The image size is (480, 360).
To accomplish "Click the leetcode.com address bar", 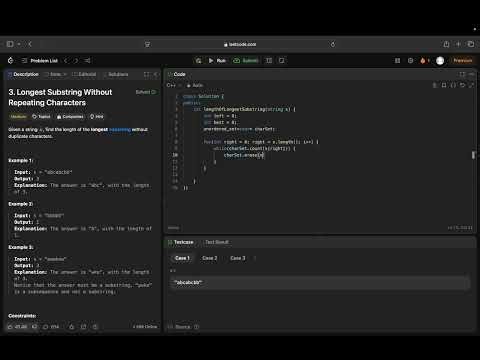I will coord(240,44).
